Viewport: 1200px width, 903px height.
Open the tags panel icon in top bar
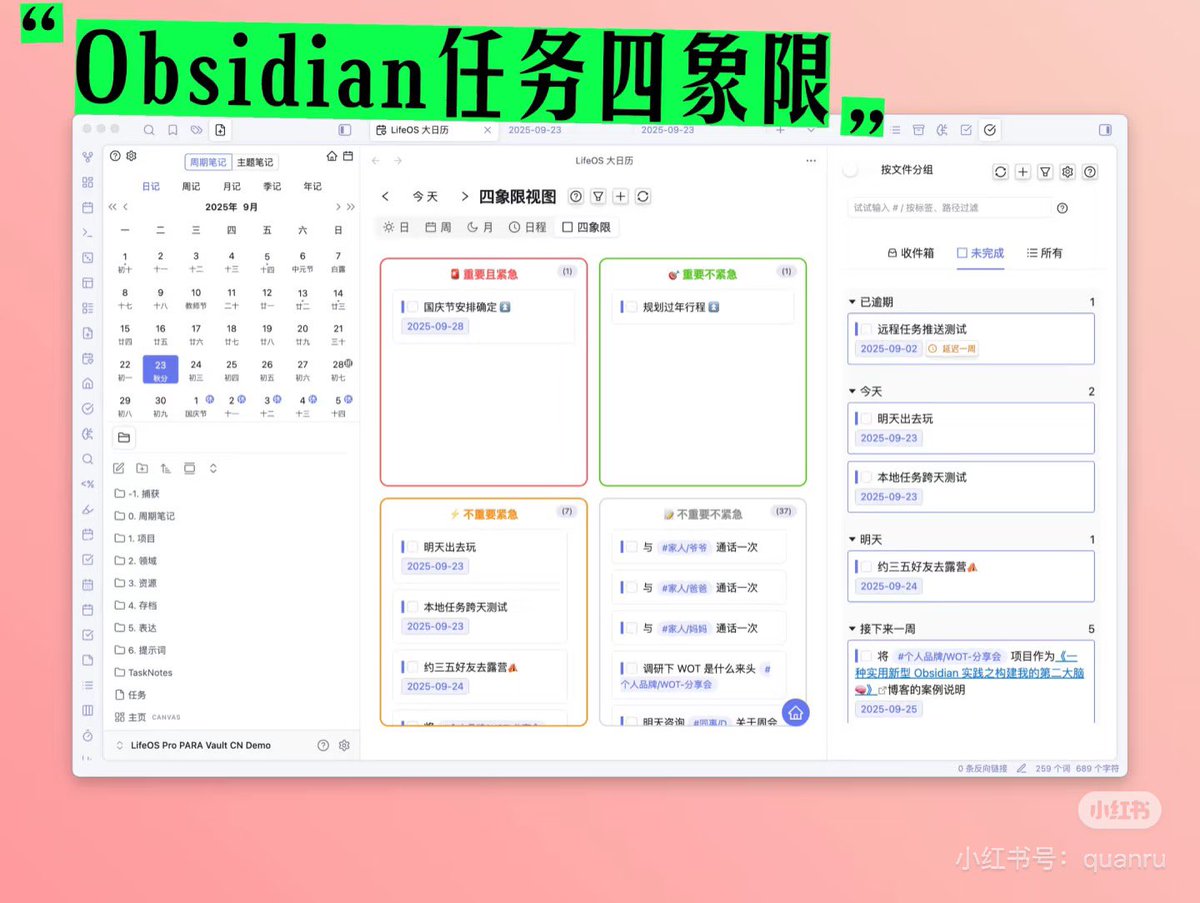[196, 130]
